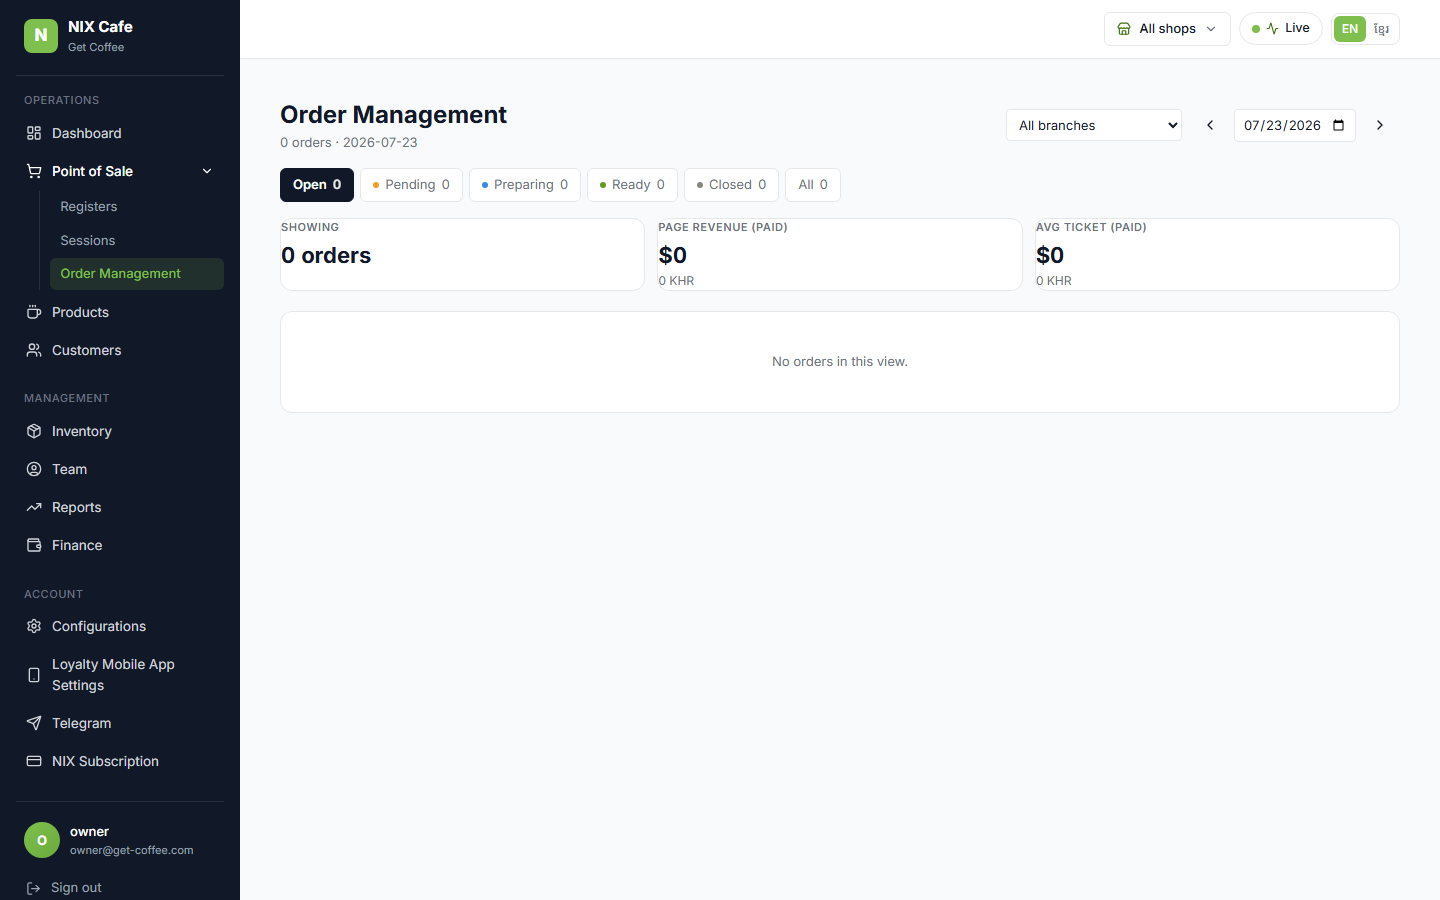Screen dimensions: 1440x900
Task: Open the All branches select box
Action: (x=1094, y=125)
